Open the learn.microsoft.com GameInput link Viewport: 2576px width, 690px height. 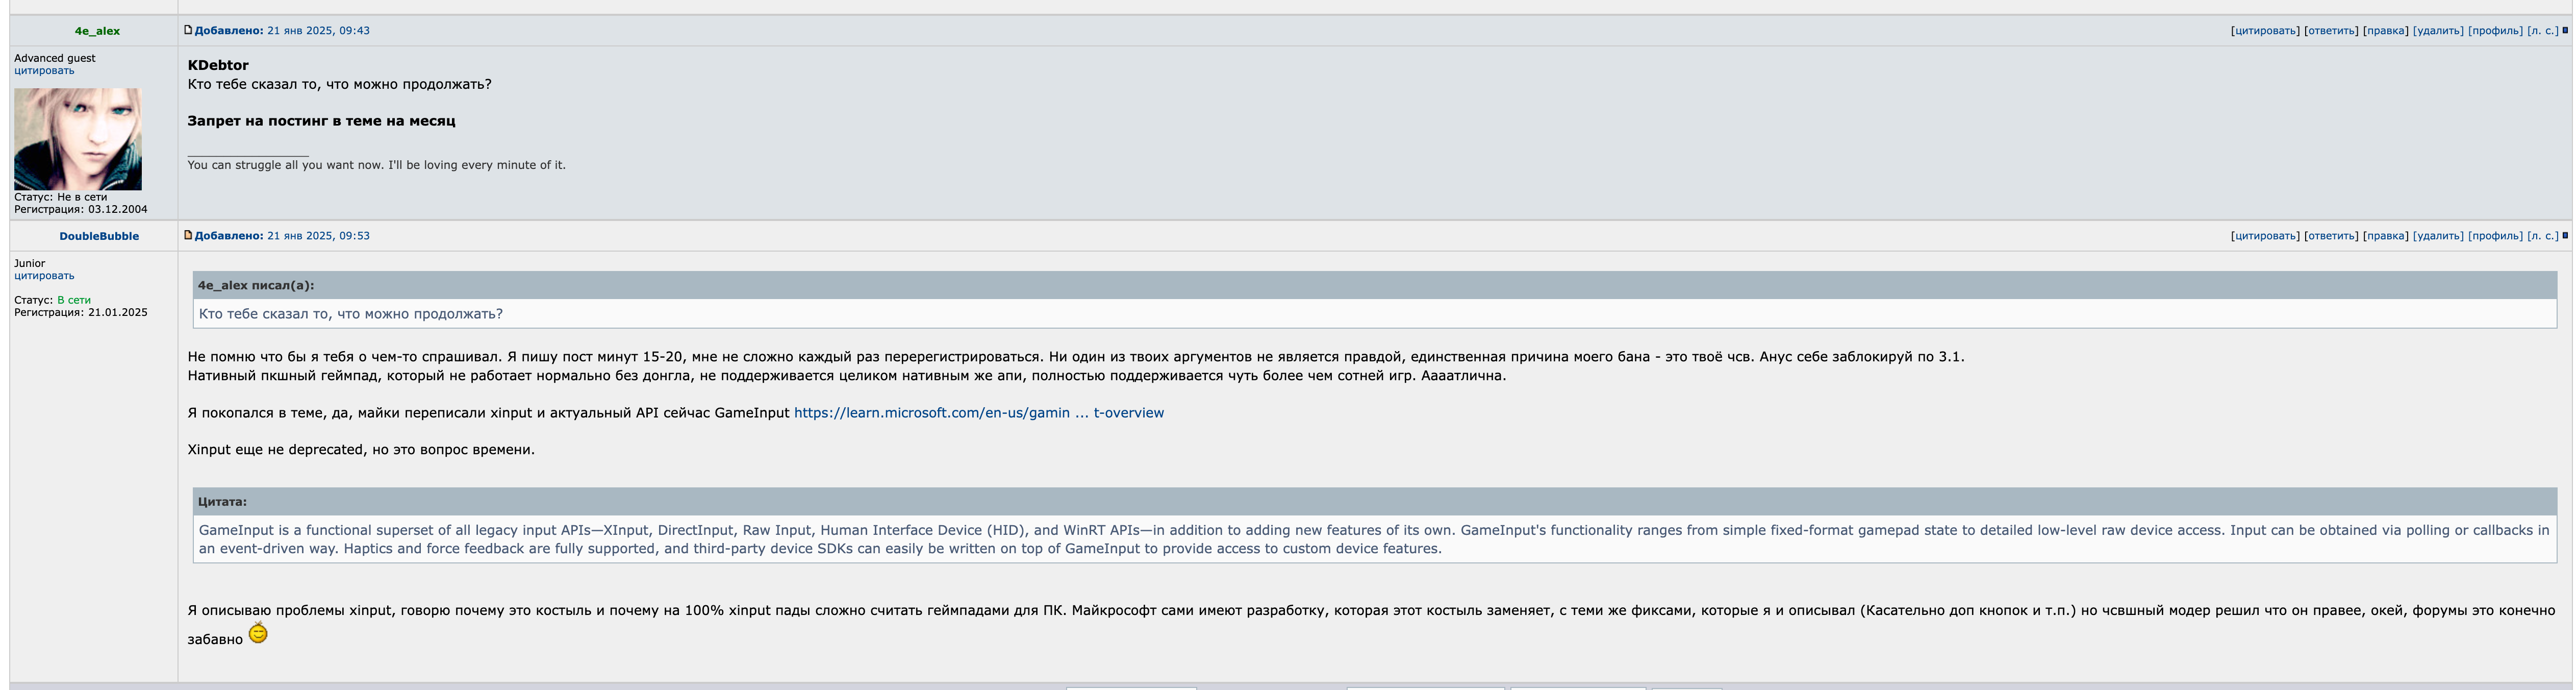tap(978, 413)
